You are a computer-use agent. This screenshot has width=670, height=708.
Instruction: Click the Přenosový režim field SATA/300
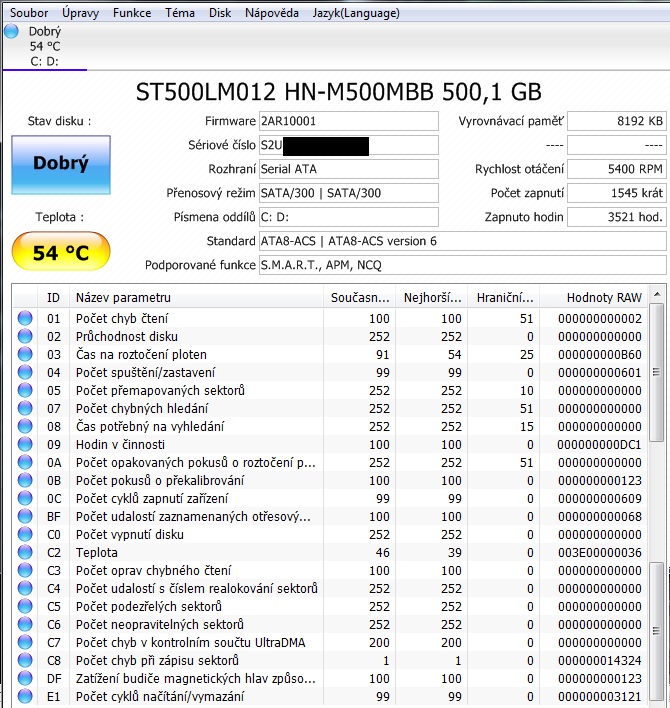pos(349,193)
